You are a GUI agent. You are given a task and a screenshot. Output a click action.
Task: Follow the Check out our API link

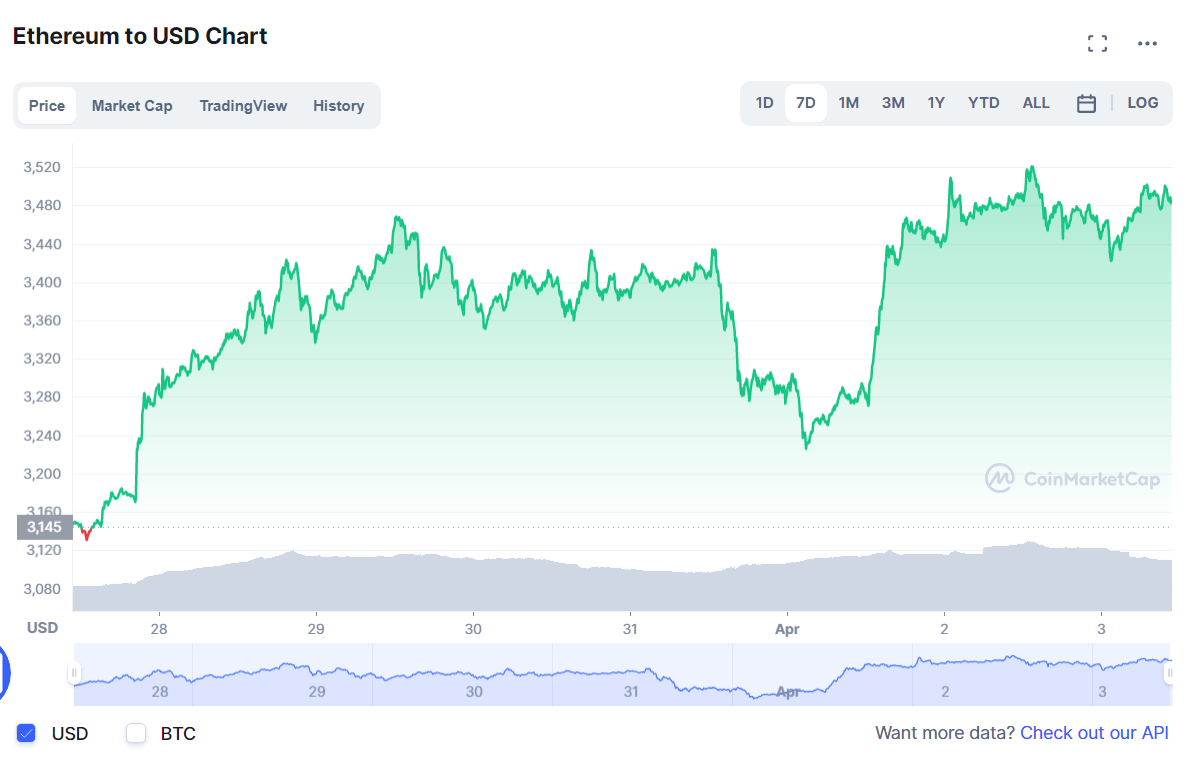click(1094, 733)
